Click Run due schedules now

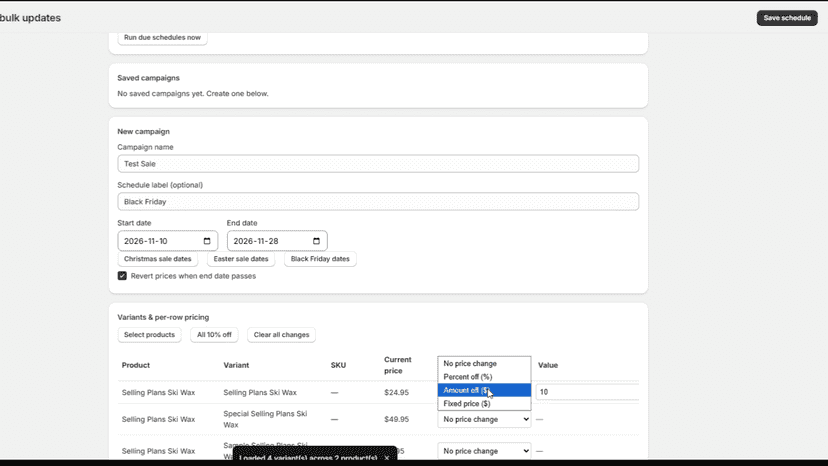162,38
